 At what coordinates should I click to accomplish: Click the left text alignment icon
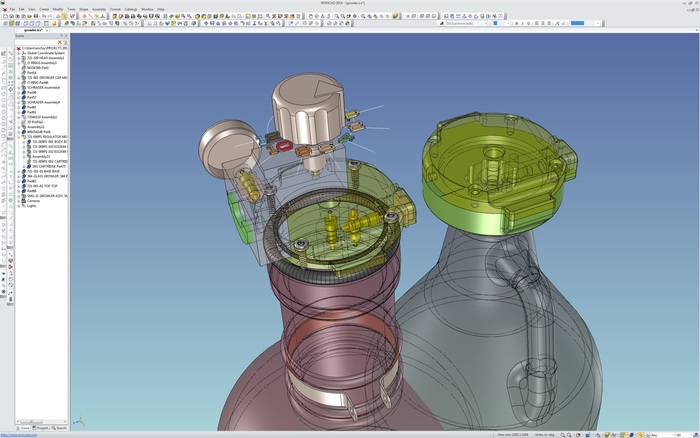click(537, 23)
